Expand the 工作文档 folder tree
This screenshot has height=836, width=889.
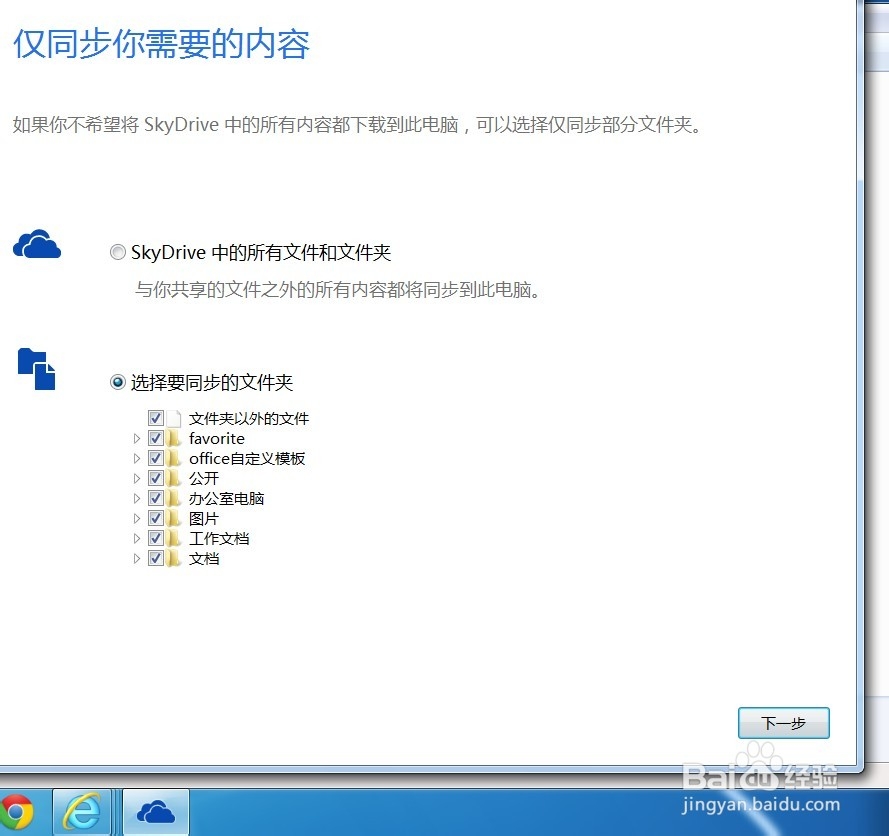pyautogui.click(x=137, y=538)
